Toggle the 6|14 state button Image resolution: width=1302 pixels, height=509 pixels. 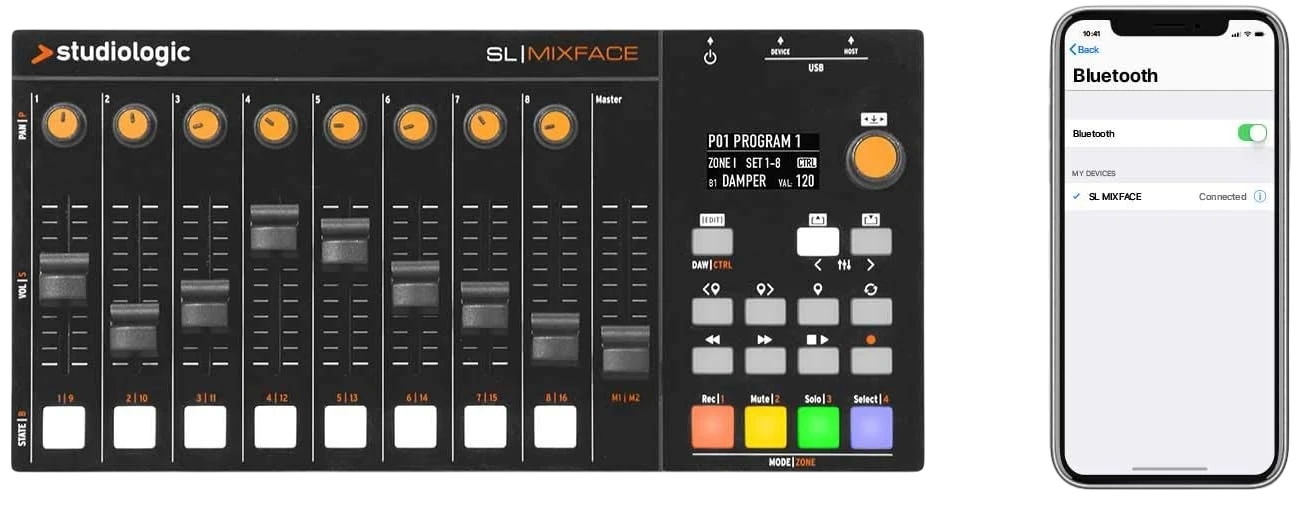[x=415, y=427]
